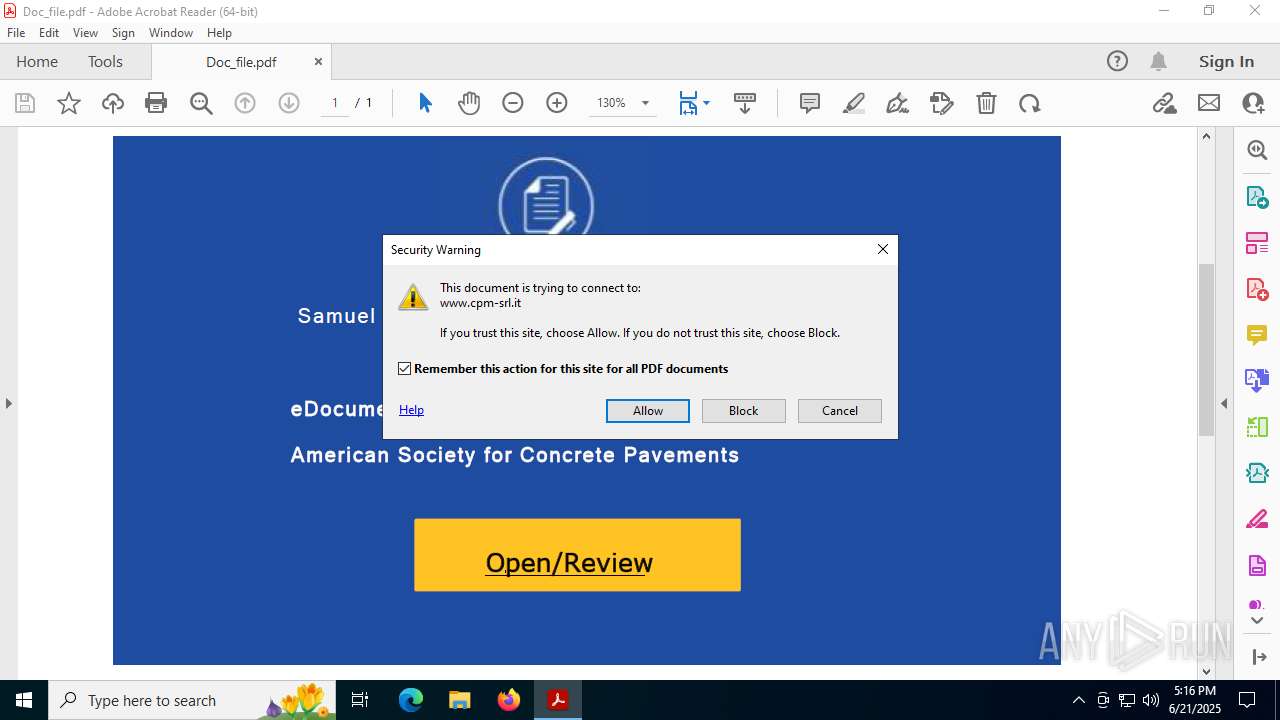Open the green Compare tool in right pane
The image size is (1280, 720).
click(1257, 427)
